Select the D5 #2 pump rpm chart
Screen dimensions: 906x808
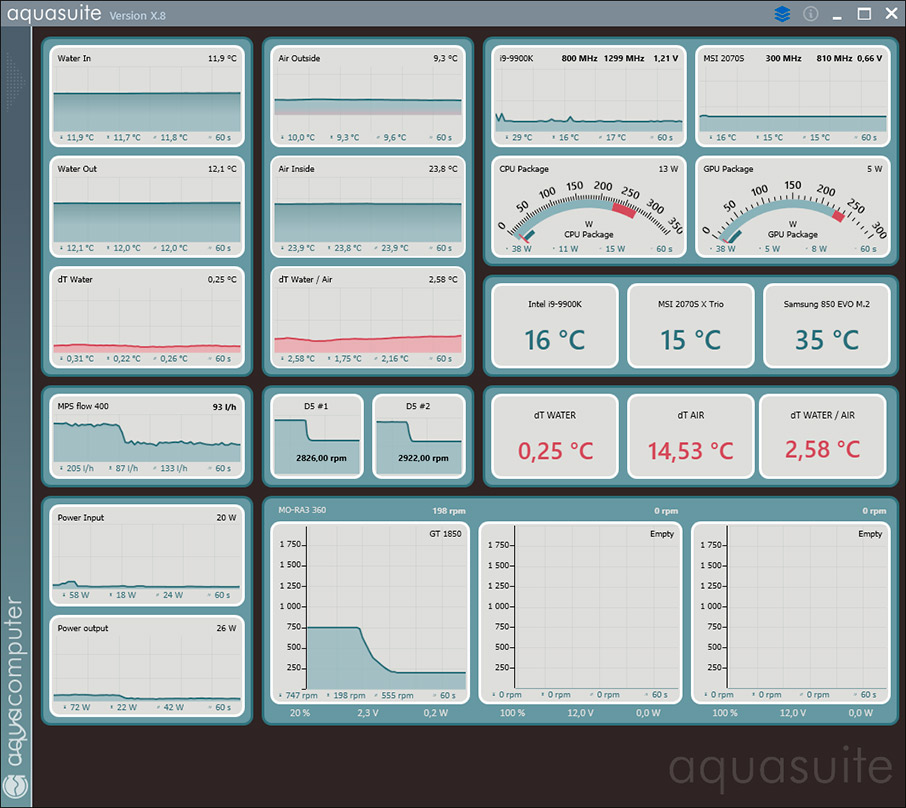click(x=419, y=436)
